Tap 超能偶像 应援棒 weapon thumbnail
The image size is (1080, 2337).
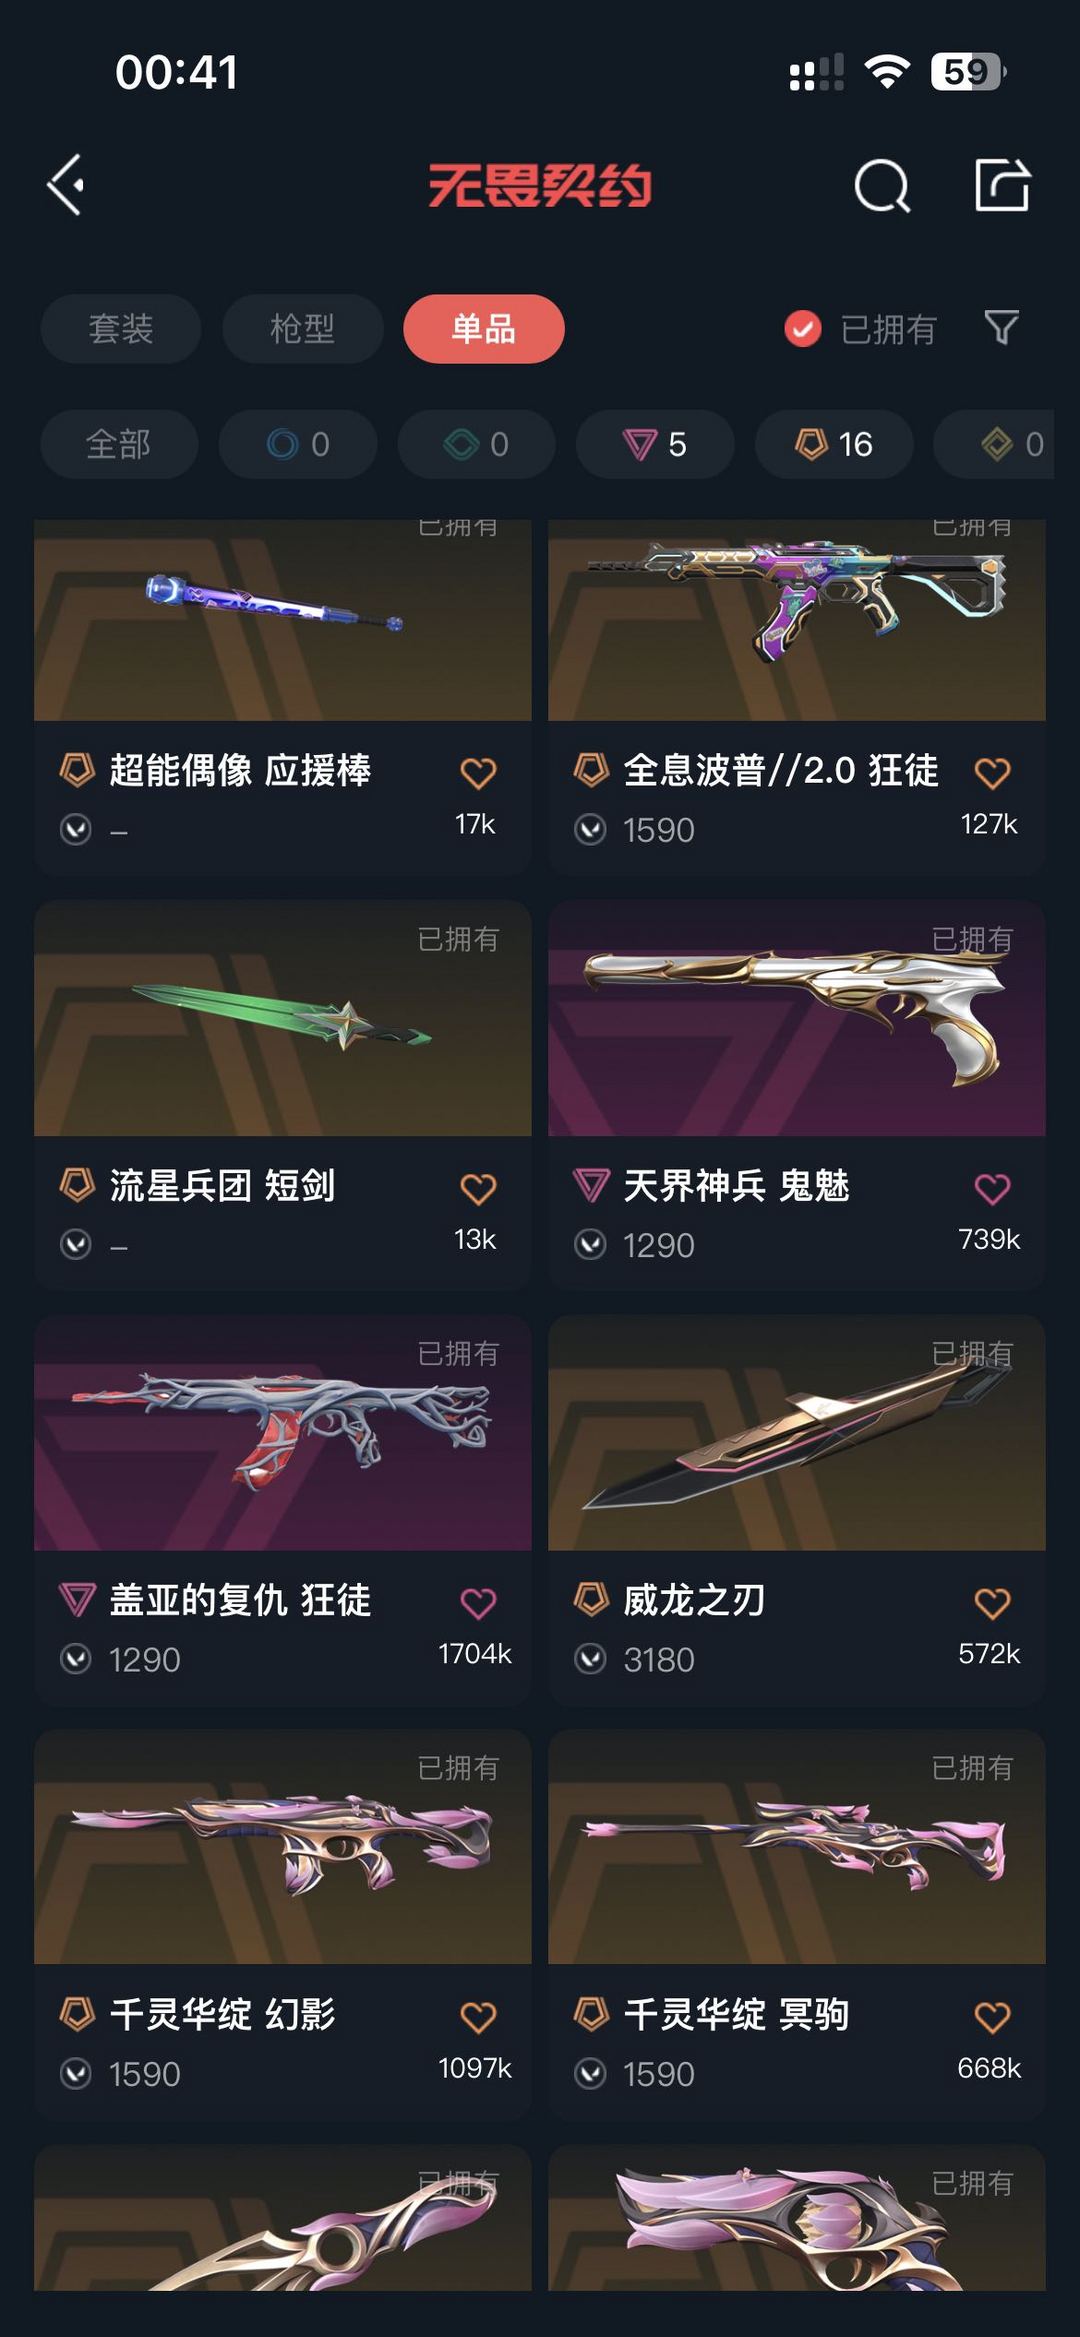pyautogui.click(x=283, y=620)
